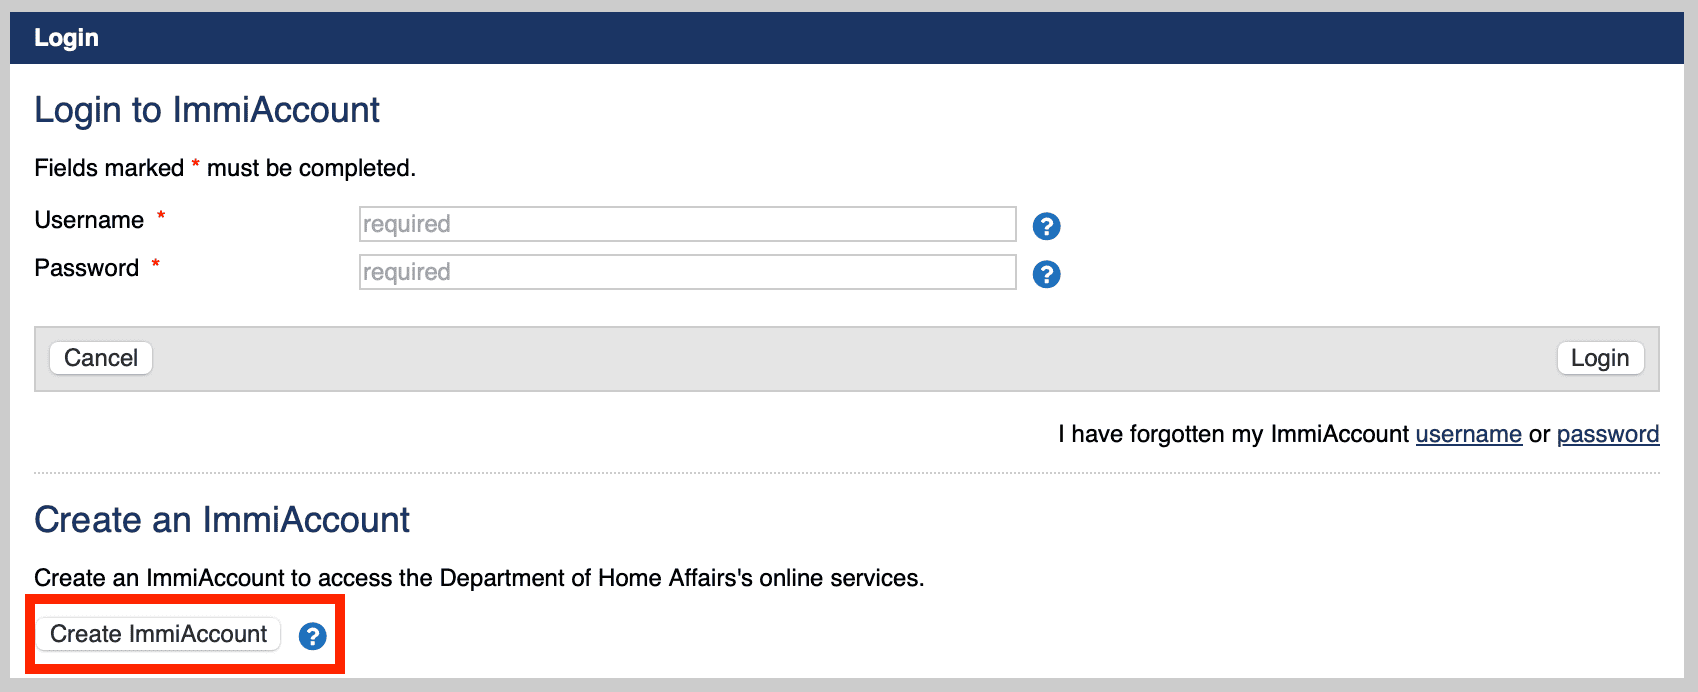Click the Password field label
The height and width of the screenshot is (692, 1698).
[x=87, y=268]
